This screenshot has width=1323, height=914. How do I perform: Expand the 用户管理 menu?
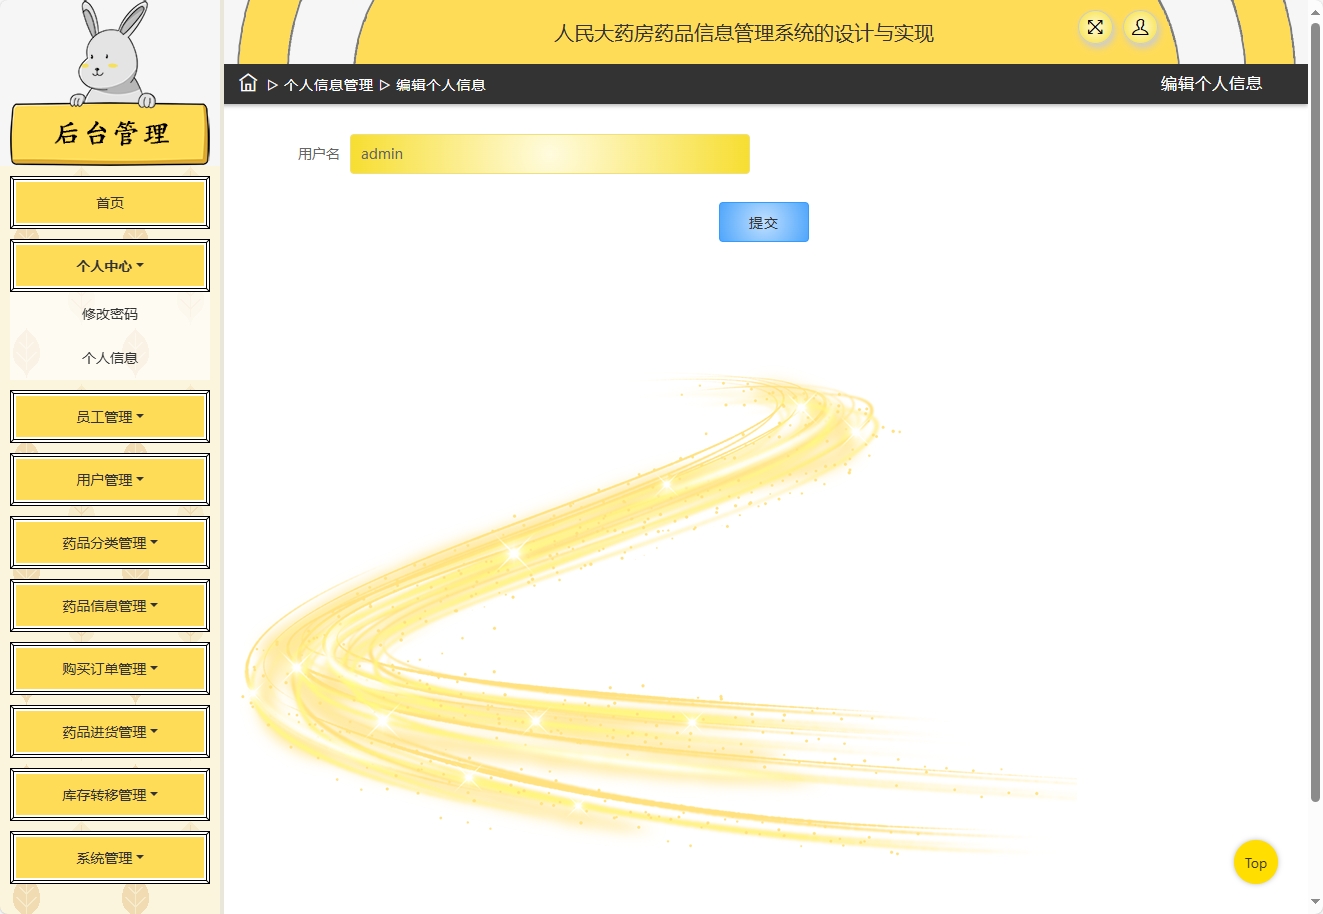pyautogui.click(x=110, y=480)
